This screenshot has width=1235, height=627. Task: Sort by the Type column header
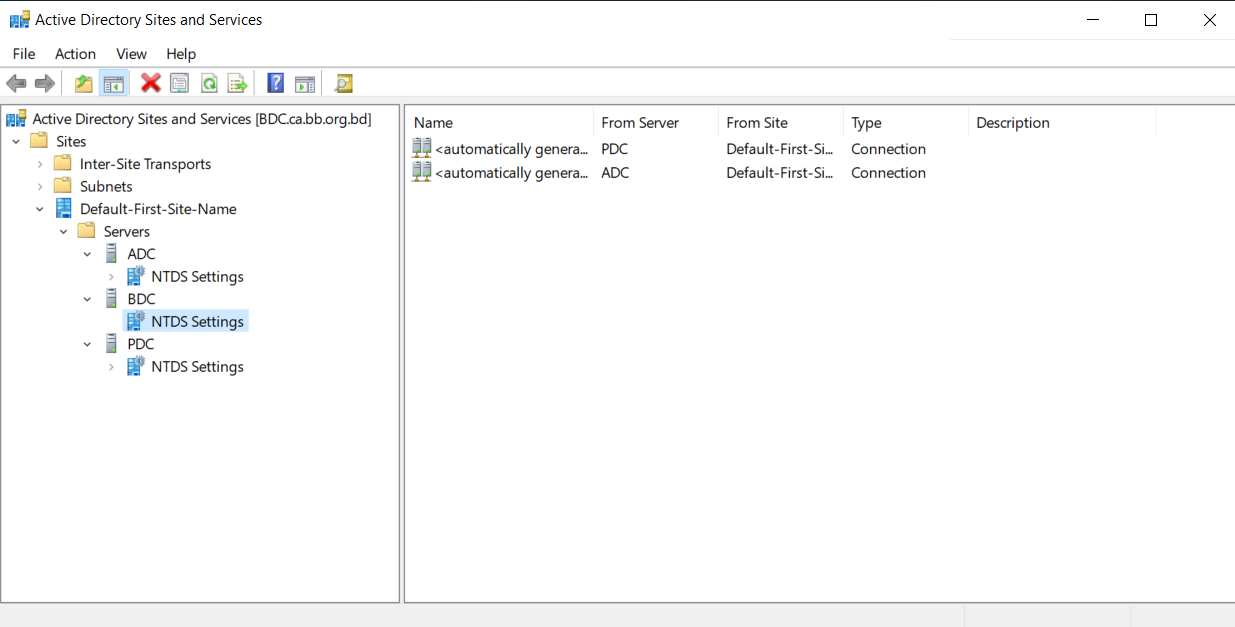906,123
